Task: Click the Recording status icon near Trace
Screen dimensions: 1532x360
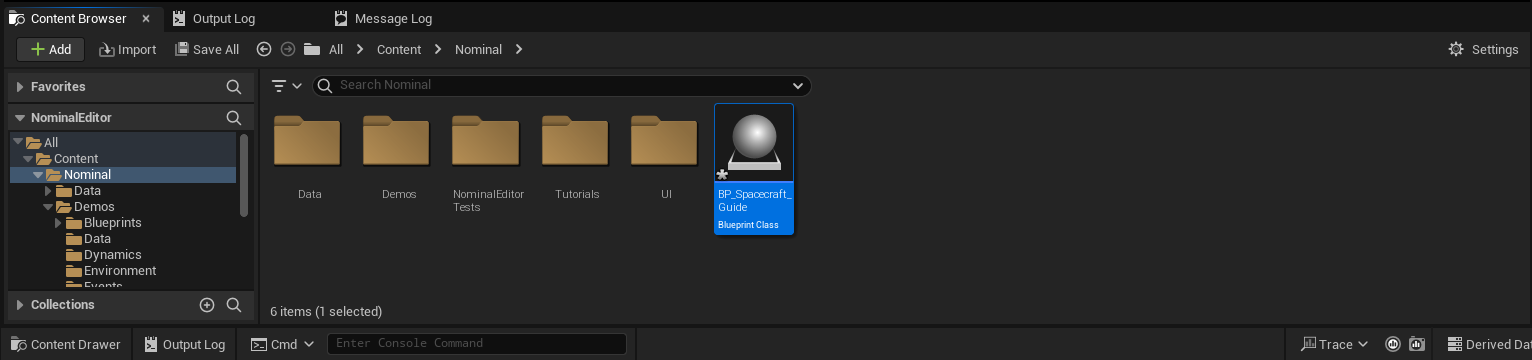Action: pyautogui.click(x=1392, y=344)
